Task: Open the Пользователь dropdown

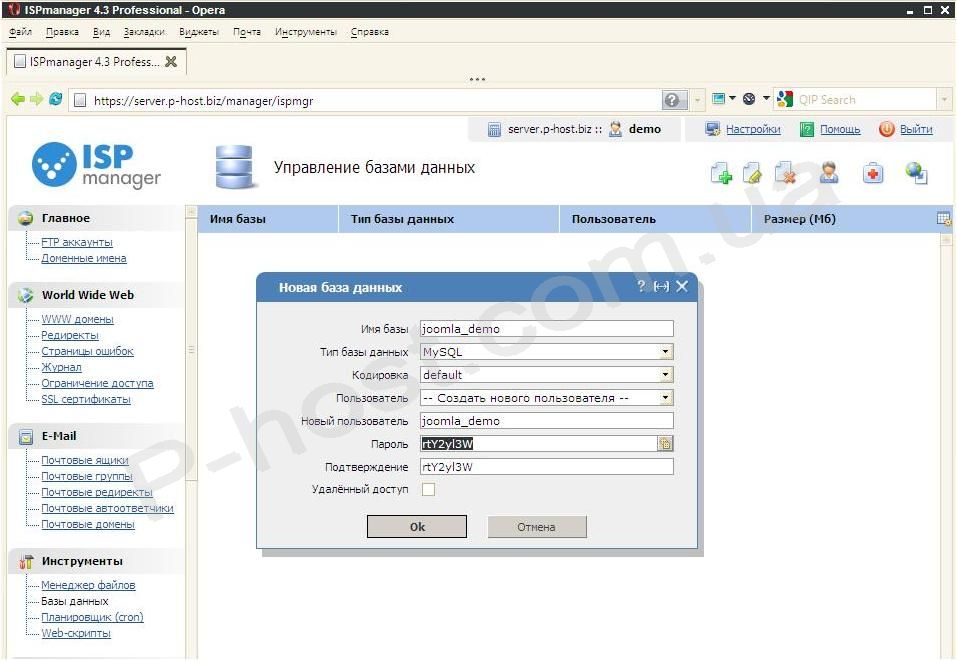Action: 666,398
